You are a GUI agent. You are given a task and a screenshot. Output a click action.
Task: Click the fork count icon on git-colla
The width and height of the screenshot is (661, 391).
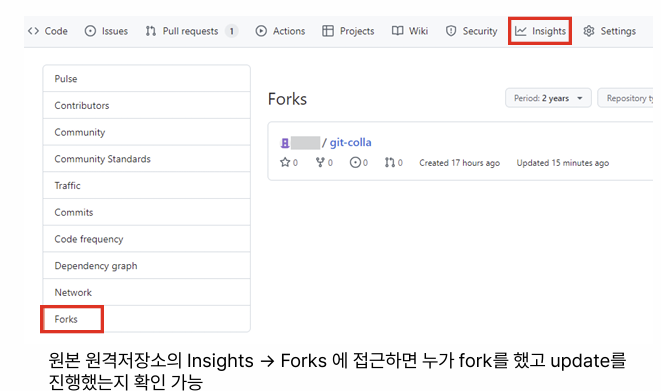tap(320, 162)
